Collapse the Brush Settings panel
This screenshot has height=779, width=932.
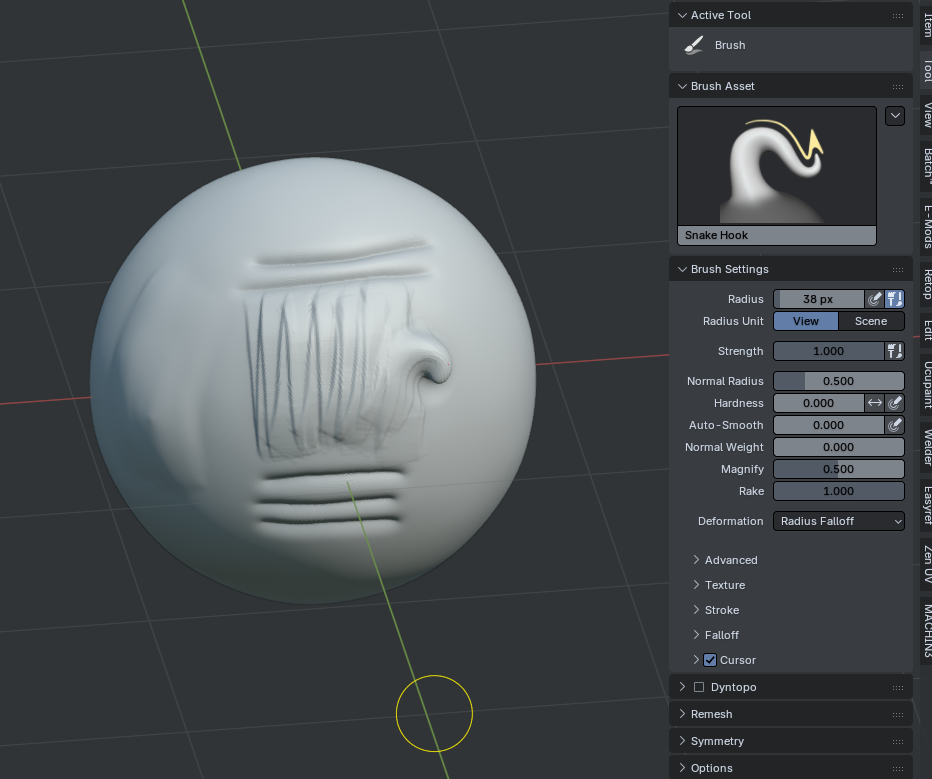coord(682,269)
